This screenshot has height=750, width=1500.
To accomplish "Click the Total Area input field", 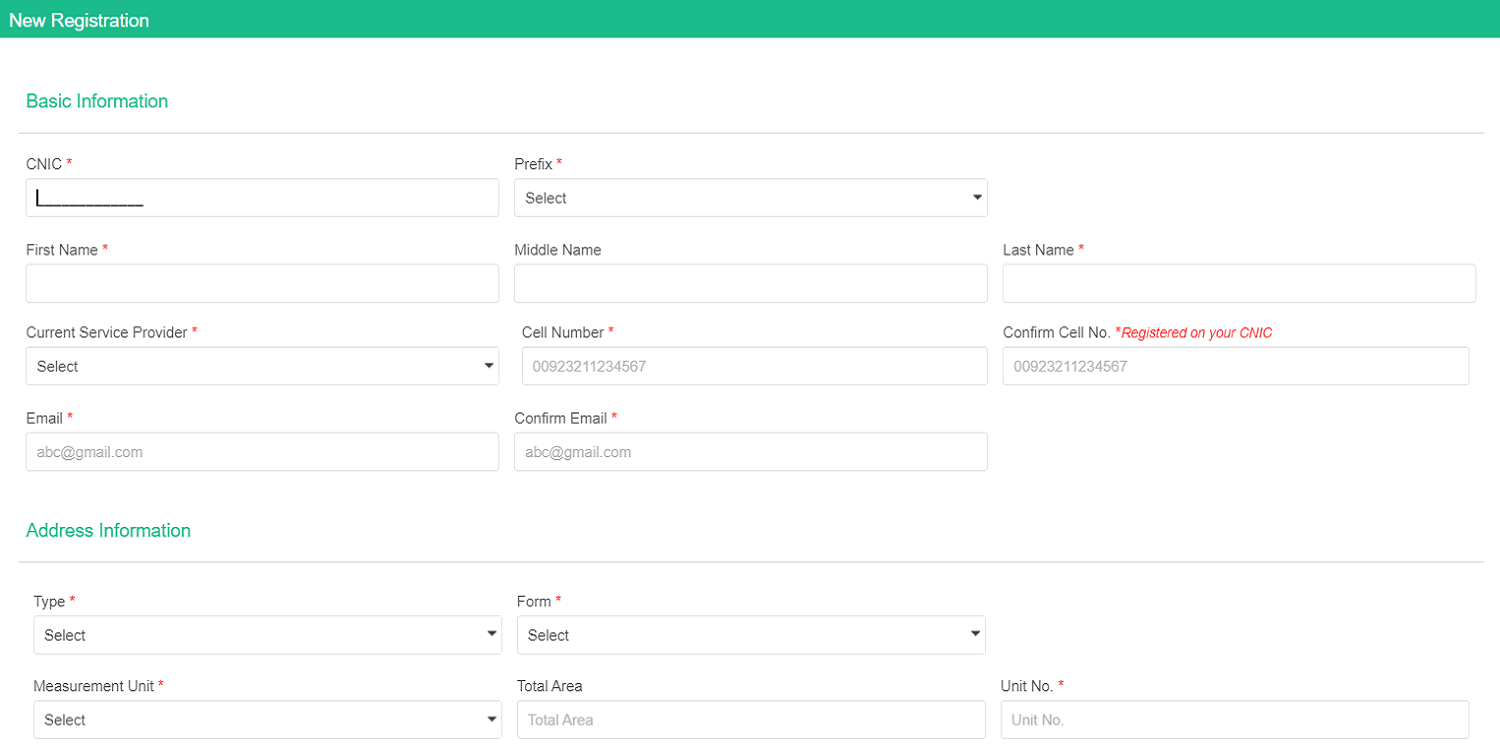I will [x=750, y=720].
